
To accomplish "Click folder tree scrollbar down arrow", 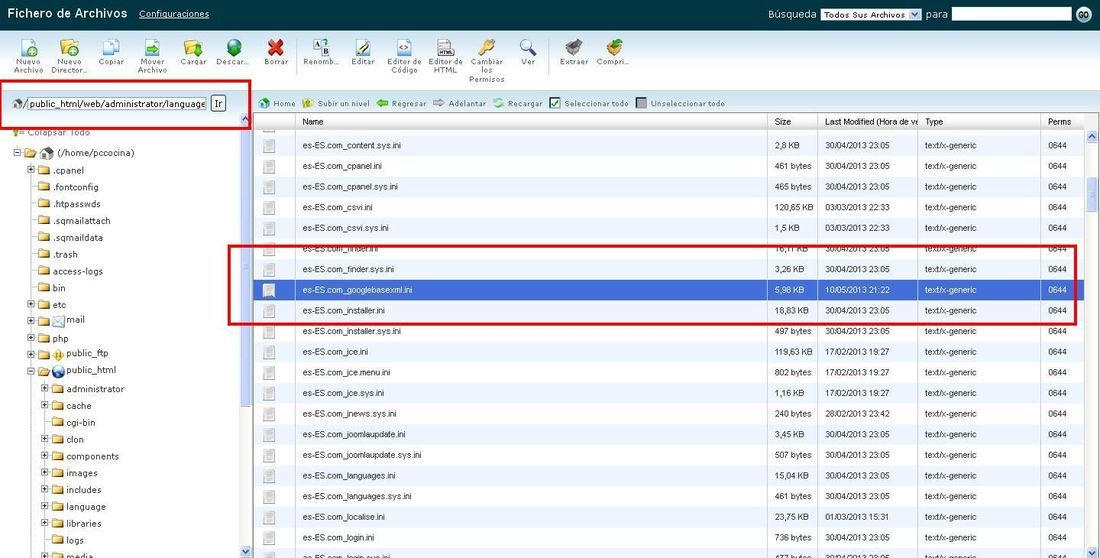I will [245, 551].
